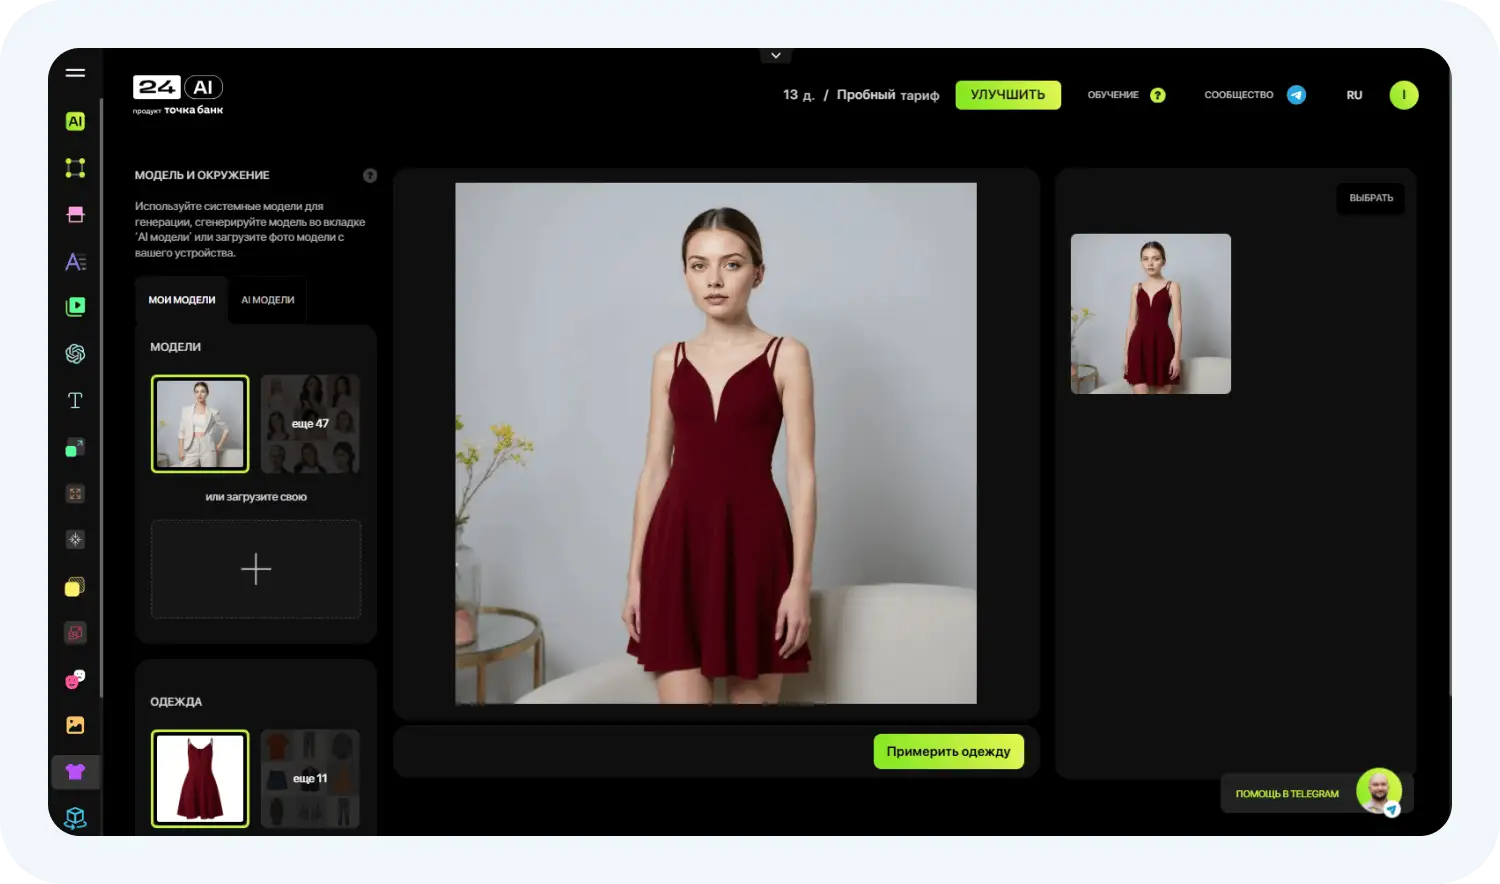The image size is (1500, 884).
Task: Expand the 'еще 47' models list
Action: [310, 424]
